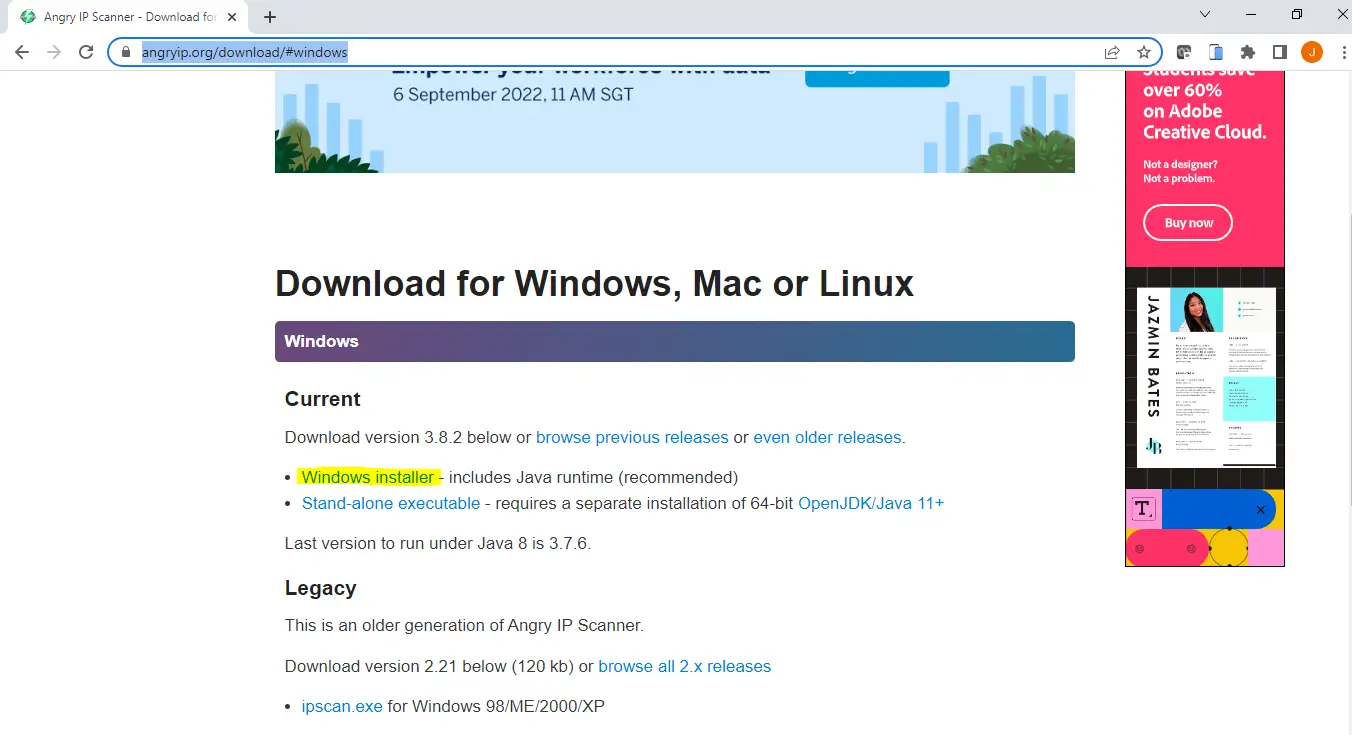
Task: Close the Angry IP Scanner tab
Action: click(233, 17)
